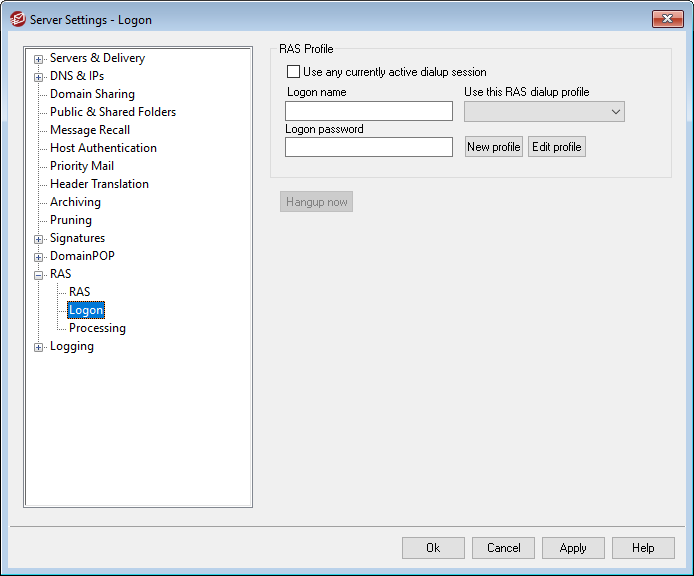
Task: Expand the DNS & IPs node
Action: tap(39, 77)
